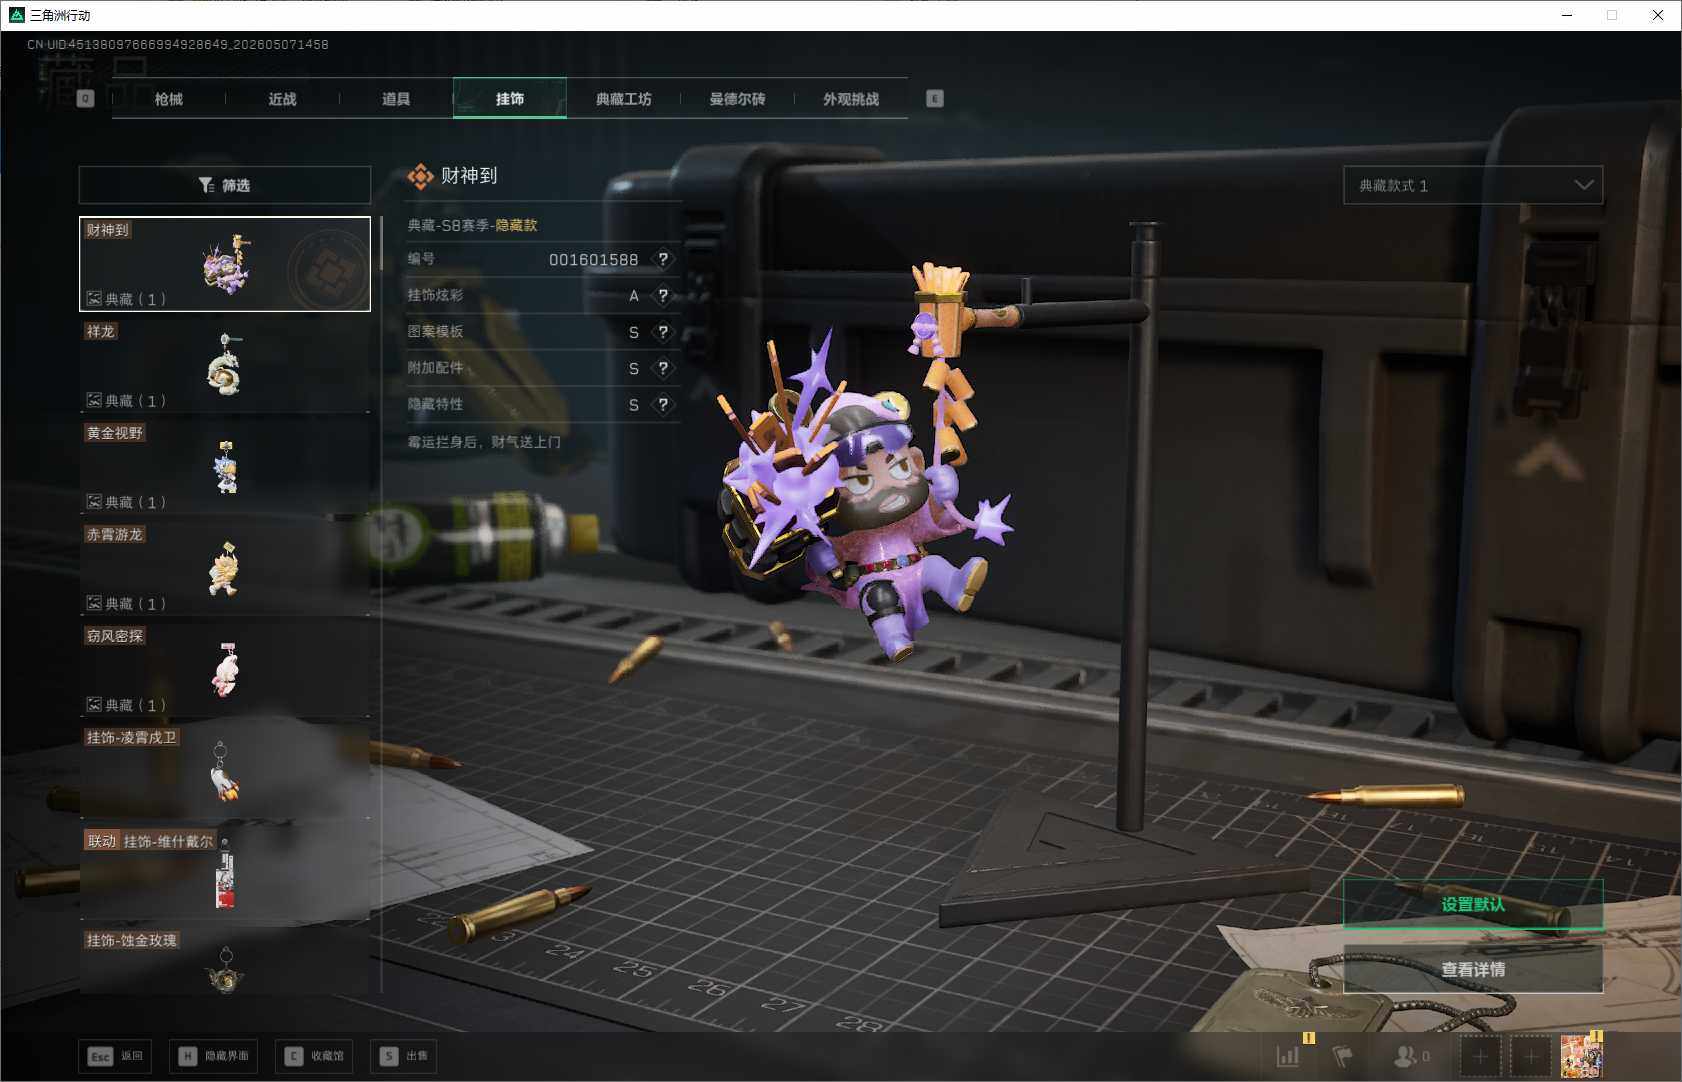Click the serial number 001601588

[x=593, y=260]
